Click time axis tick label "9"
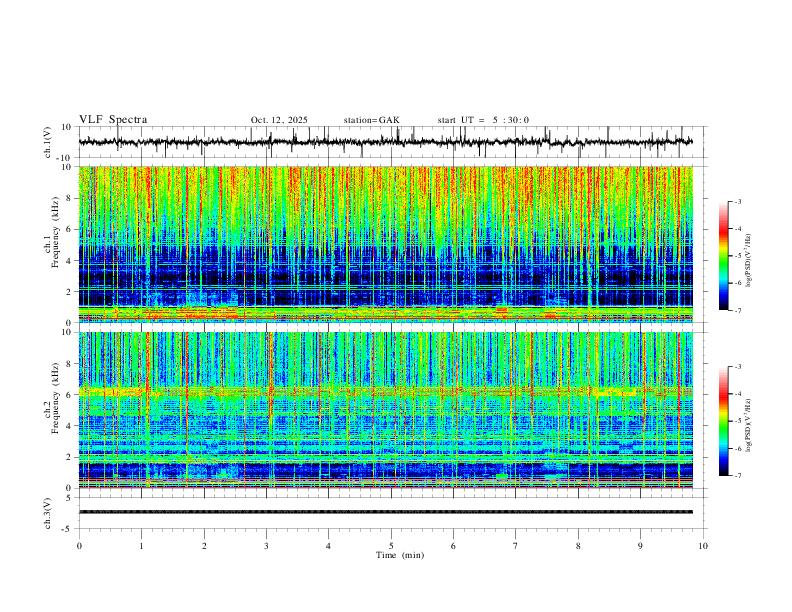Viewport: 792px width, 612px height. click(640, 546)
